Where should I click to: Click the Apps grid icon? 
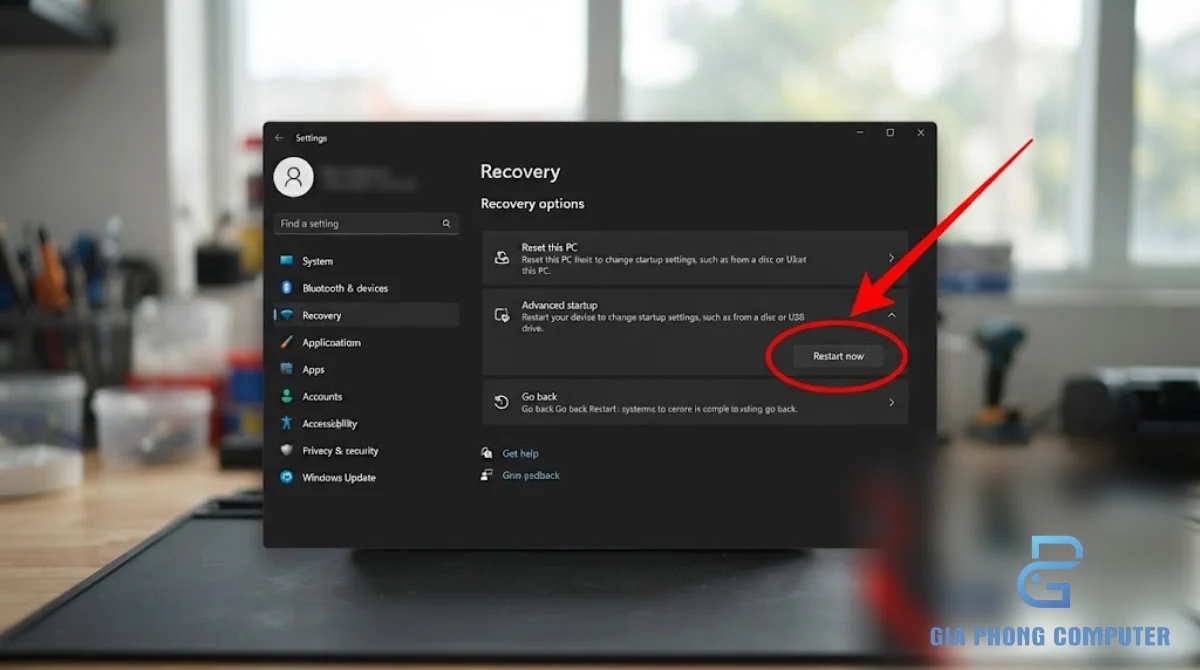[x=287, y=369]
